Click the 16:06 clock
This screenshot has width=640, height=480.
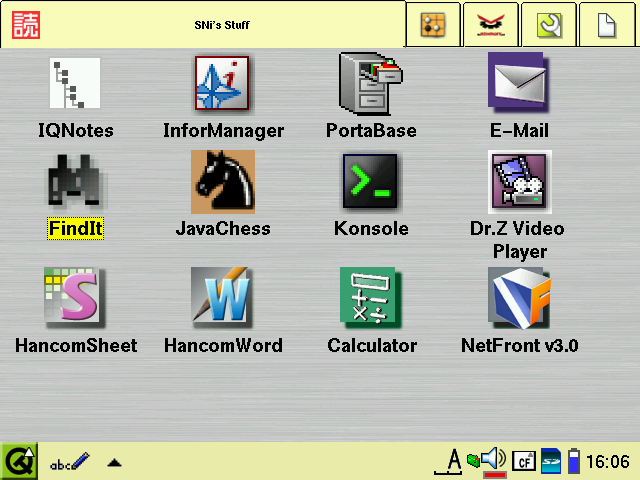point(608,462)
